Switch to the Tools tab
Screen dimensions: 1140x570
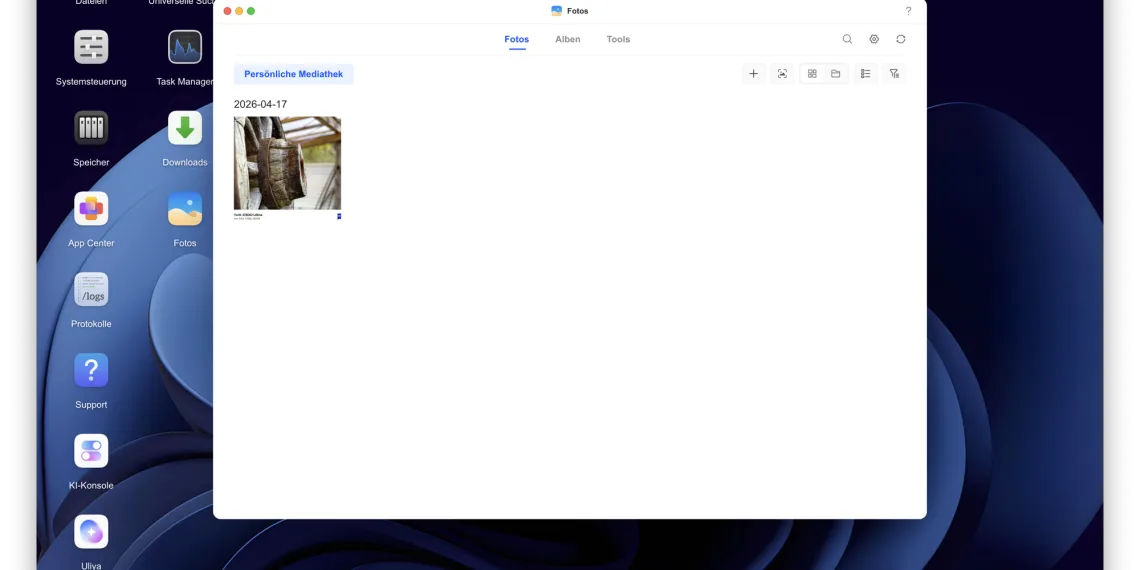pyautogui.click(x=618, y=39)
